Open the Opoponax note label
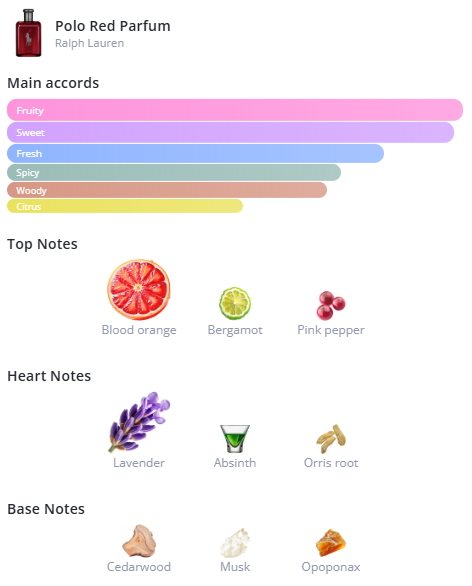The height and width of the screenshot is (586, 472). pos(331,567)
